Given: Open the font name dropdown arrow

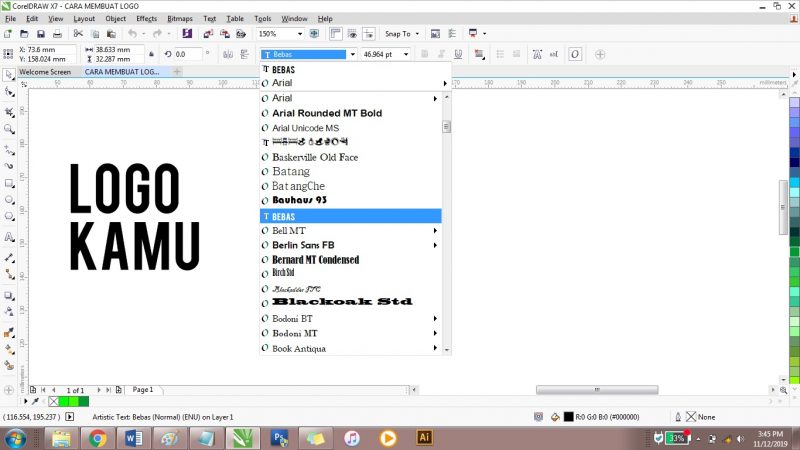Looking at the screenshot, I should [x=353, y=54].
